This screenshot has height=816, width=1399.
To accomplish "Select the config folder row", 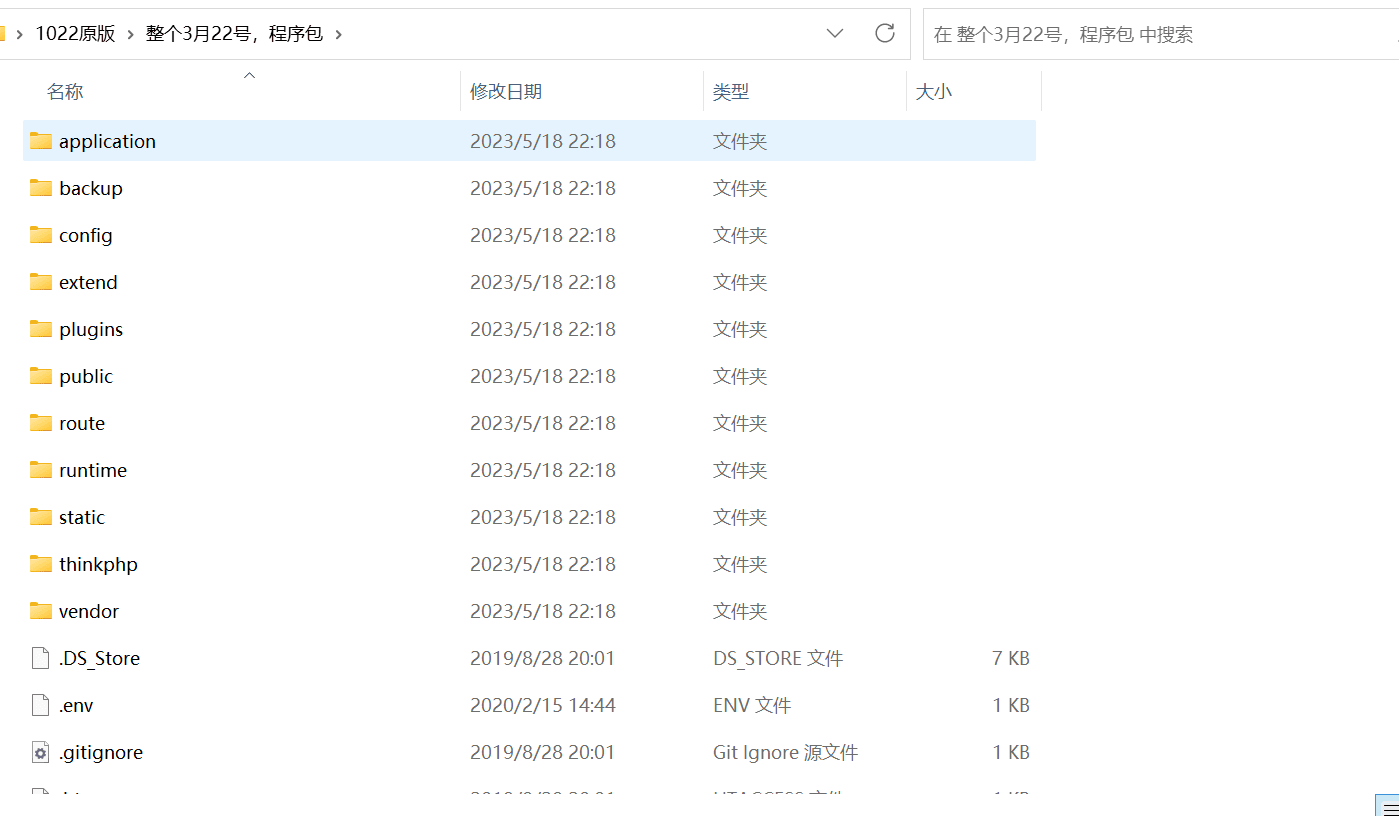I will 300,235.
